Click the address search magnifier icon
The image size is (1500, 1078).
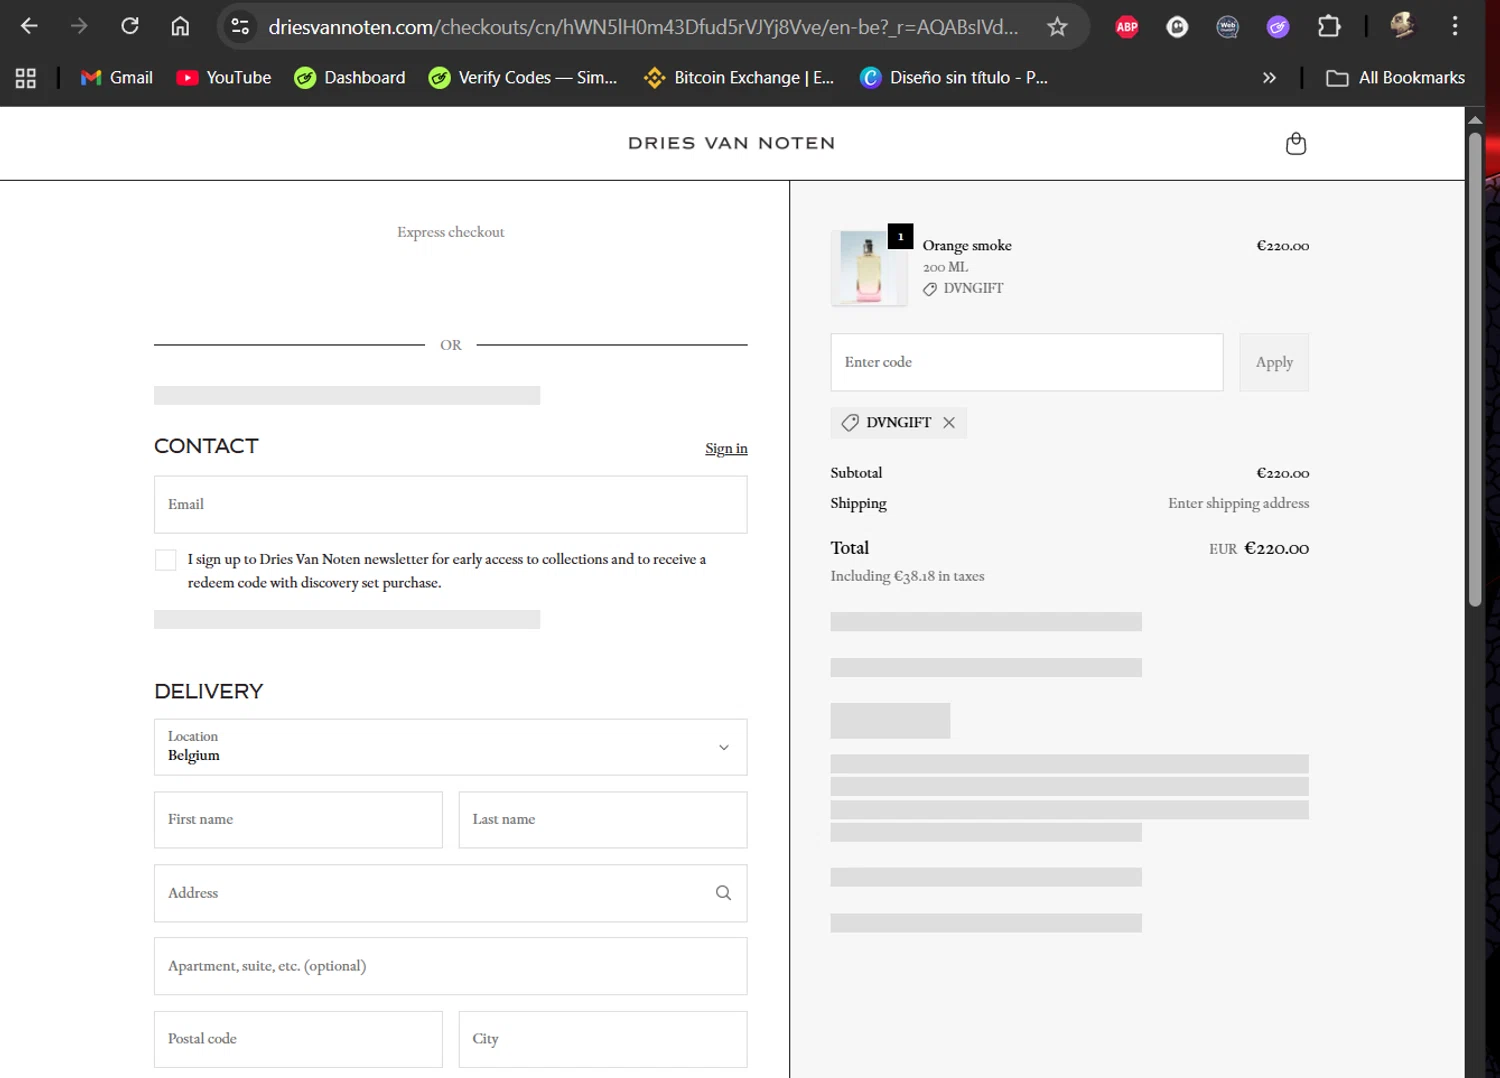click(723, 893)
